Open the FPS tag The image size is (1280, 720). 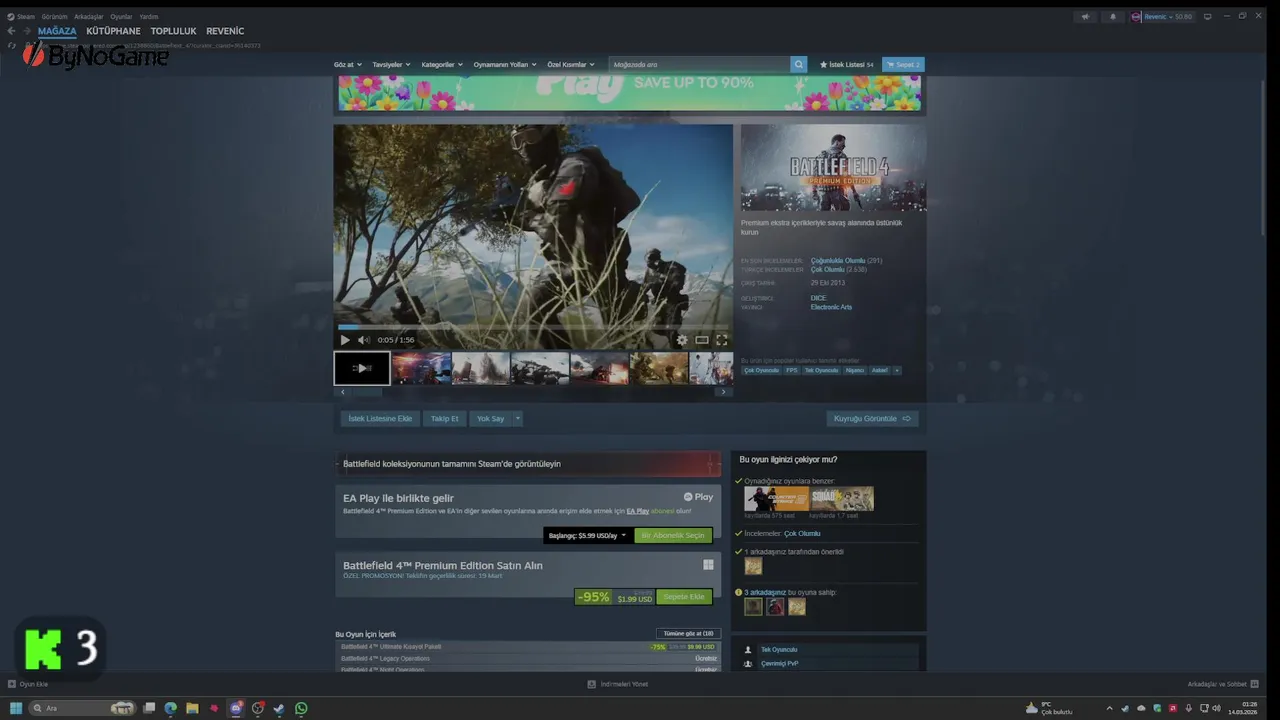point(792,370)
